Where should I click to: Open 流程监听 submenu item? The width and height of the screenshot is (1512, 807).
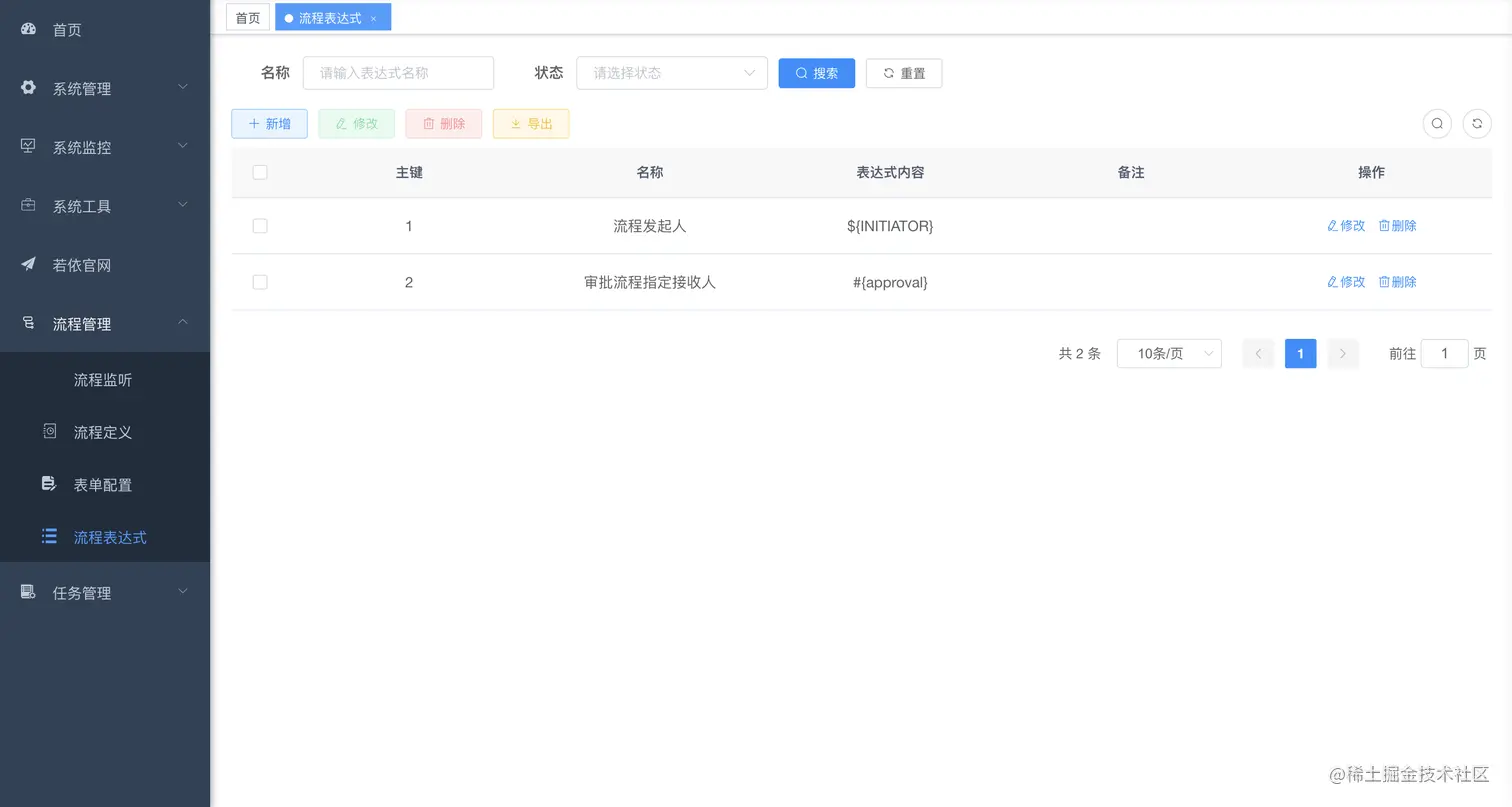point(105,380)
